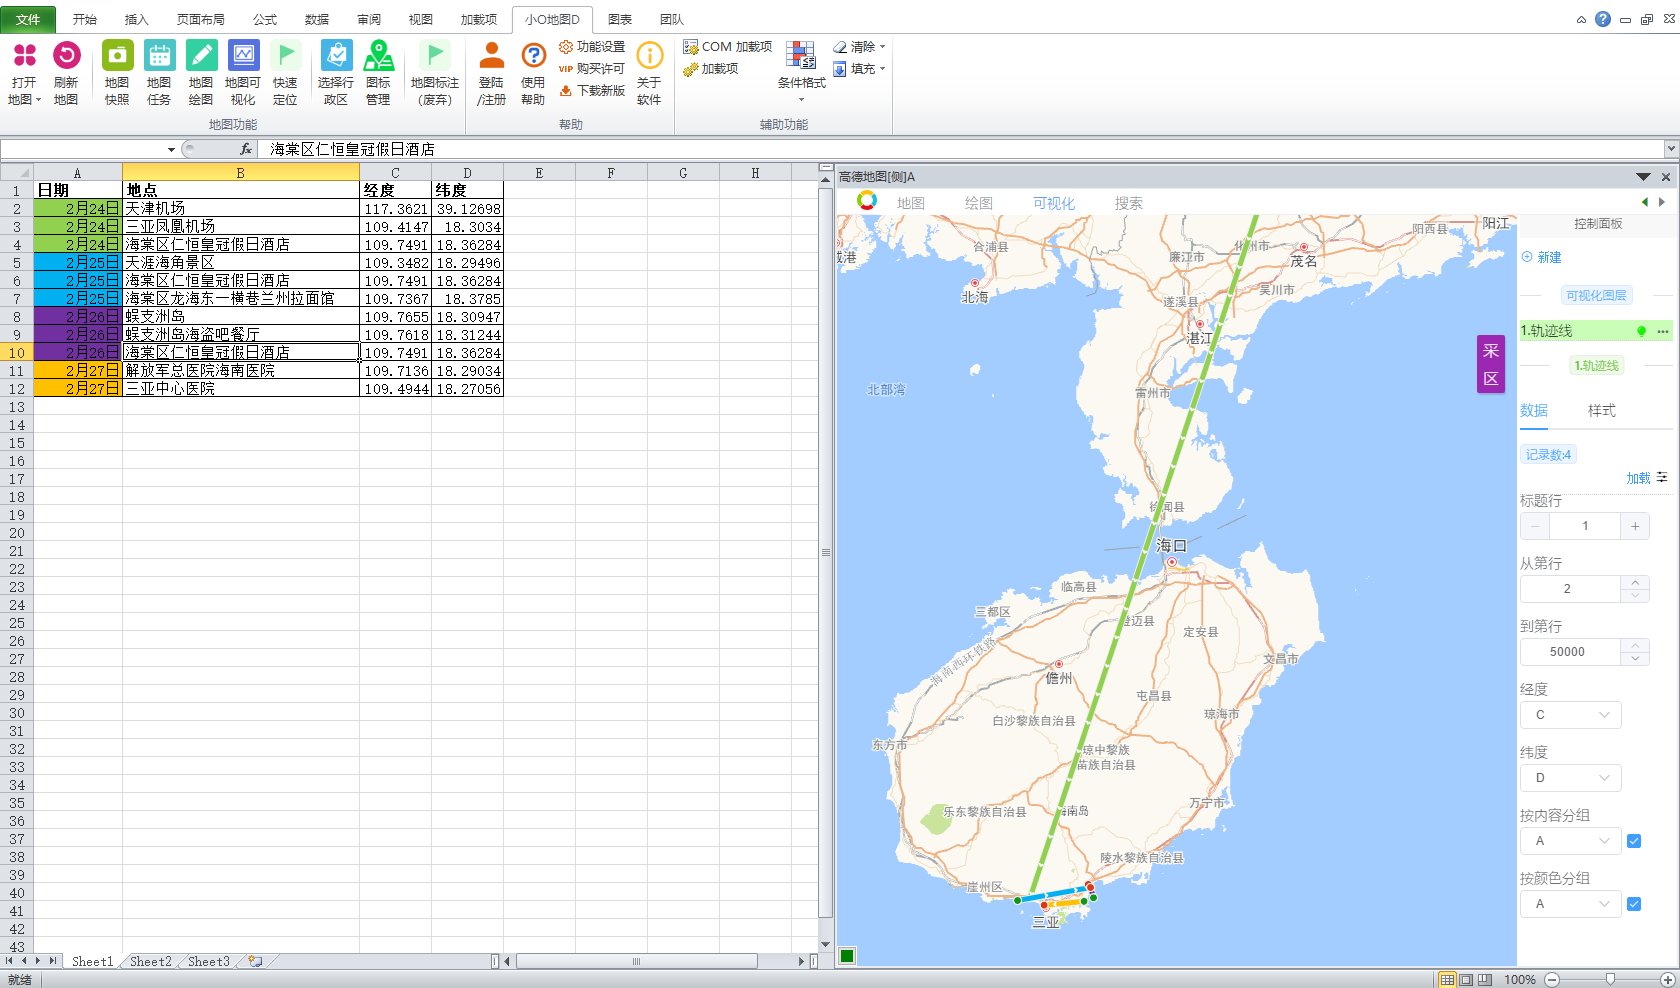Click the 新建 link in control panel

[x=1548, y=257]
